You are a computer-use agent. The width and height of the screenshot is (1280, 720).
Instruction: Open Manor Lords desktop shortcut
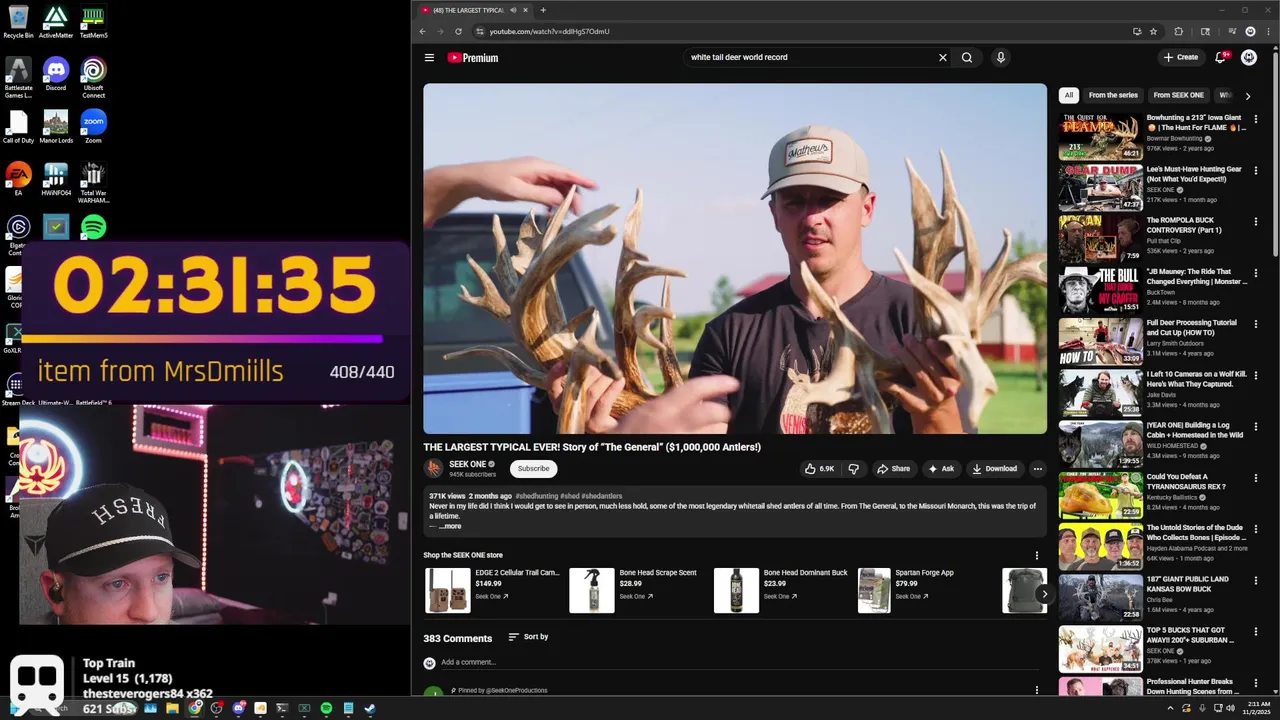56,127
